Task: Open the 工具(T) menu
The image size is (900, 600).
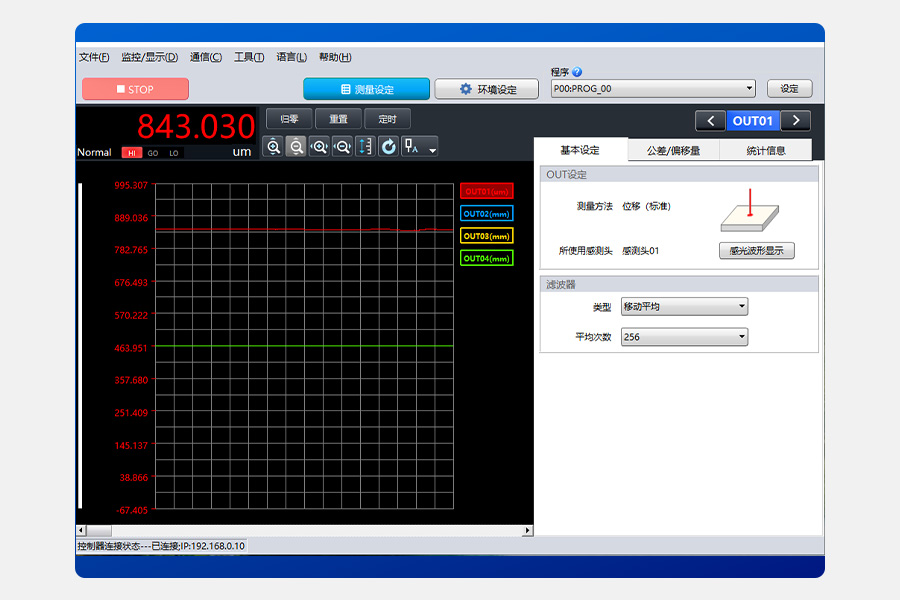Action: [249, 57]
